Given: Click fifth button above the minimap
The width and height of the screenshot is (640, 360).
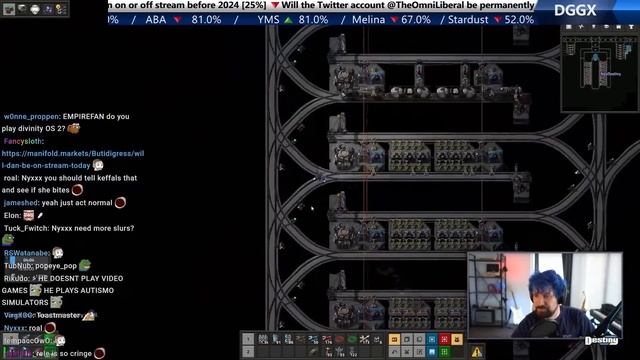Looking at the screenshot, I should tap(618, 27).
